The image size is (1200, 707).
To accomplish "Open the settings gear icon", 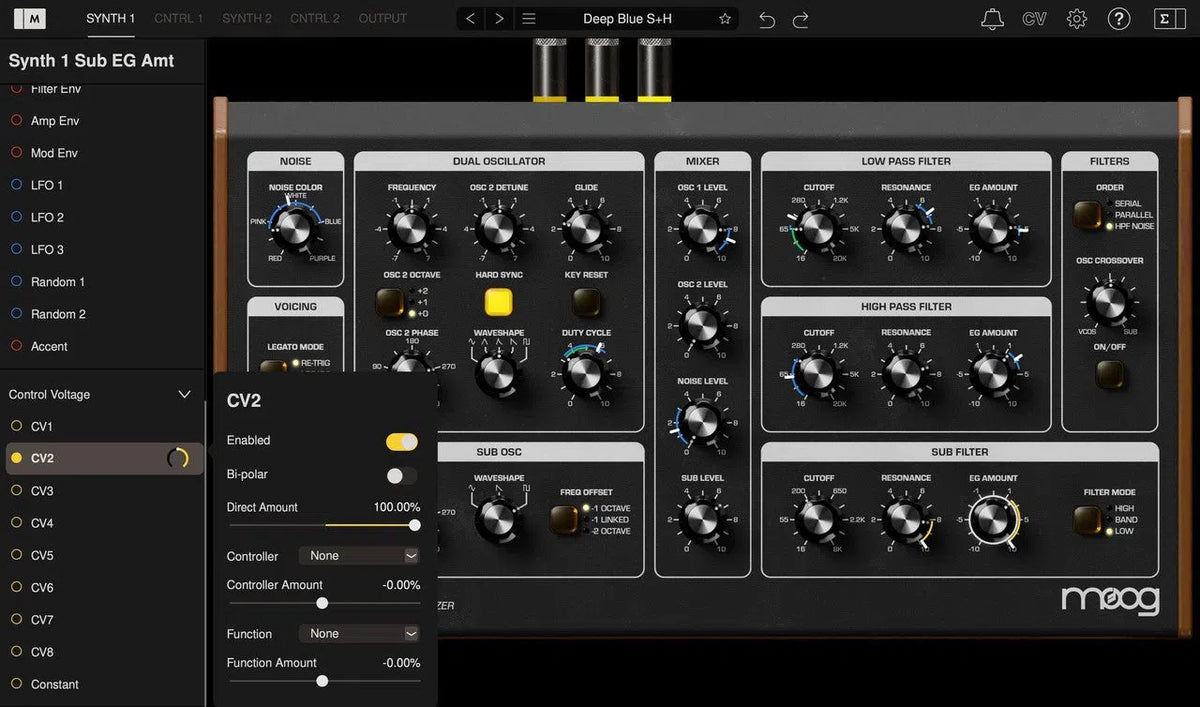I will [1077, 18].
